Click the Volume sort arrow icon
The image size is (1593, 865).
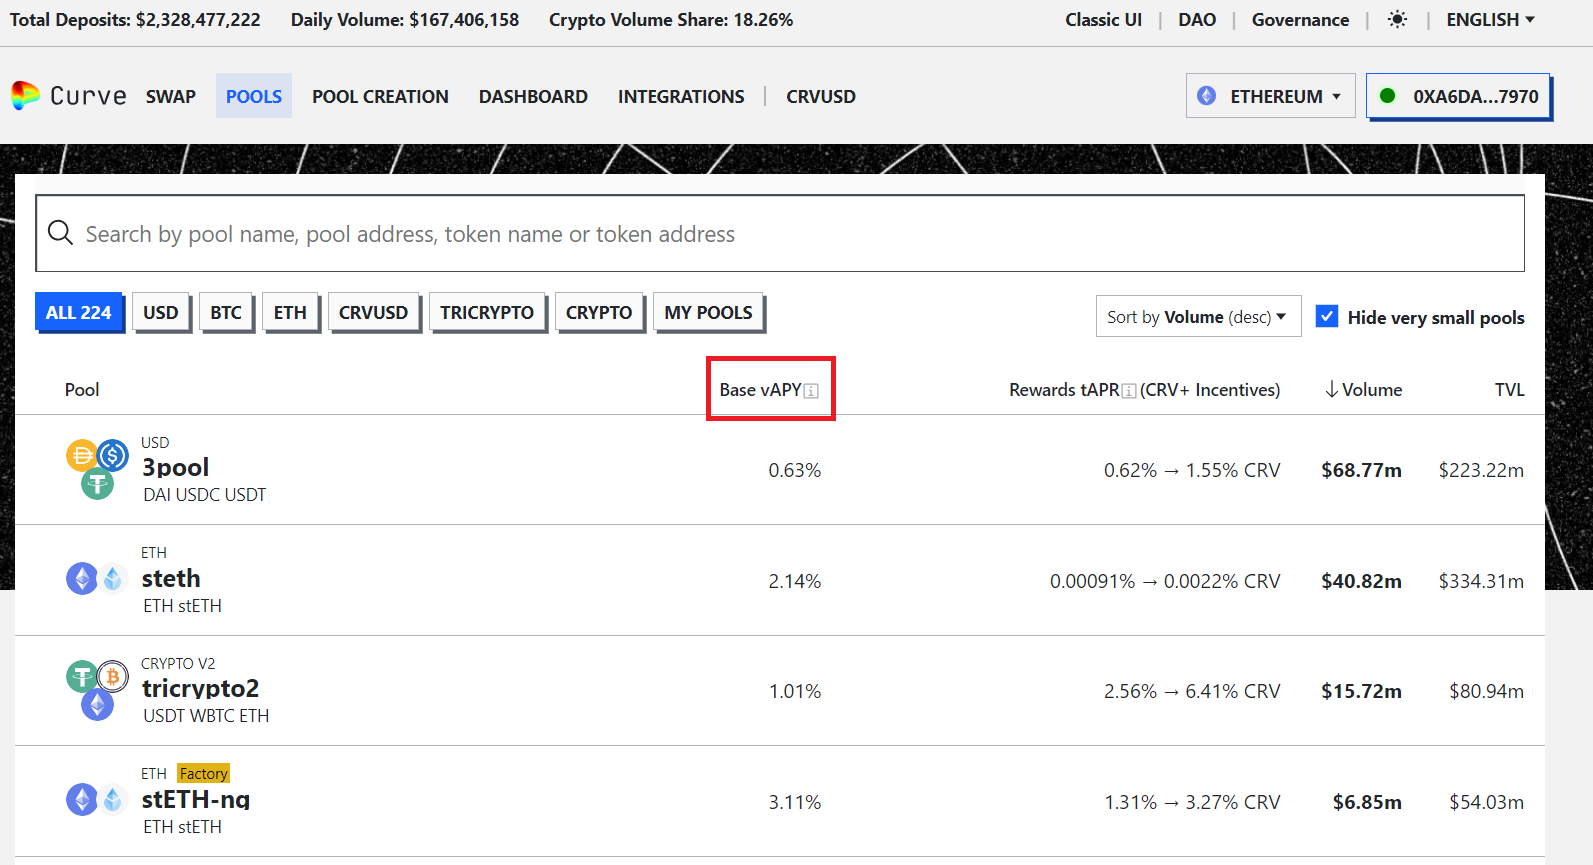(1331, 390)
